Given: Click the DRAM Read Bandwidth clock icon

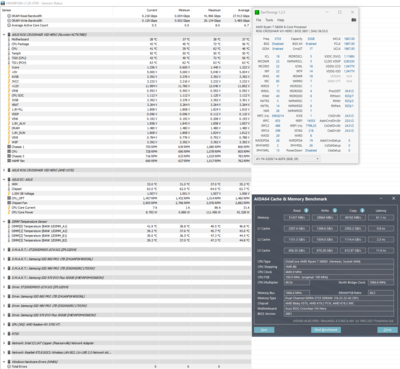Looking at the screenshot, I should (x=9, y=16).
